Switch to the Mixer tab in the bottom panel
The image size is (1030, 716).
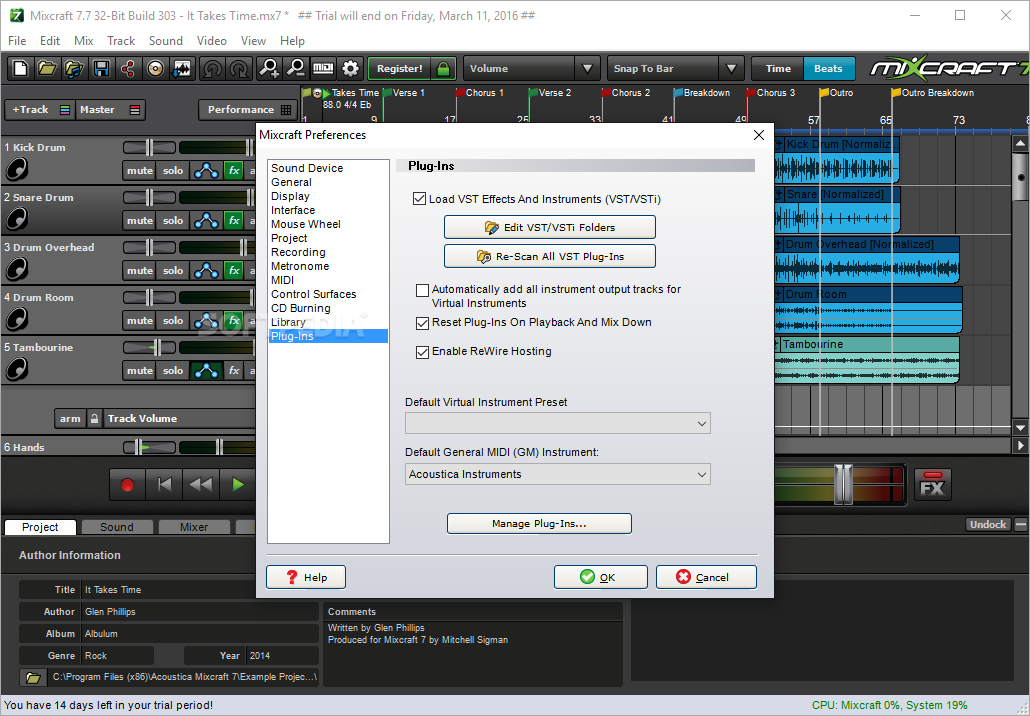pyautogui.click(x=194, y=527)
